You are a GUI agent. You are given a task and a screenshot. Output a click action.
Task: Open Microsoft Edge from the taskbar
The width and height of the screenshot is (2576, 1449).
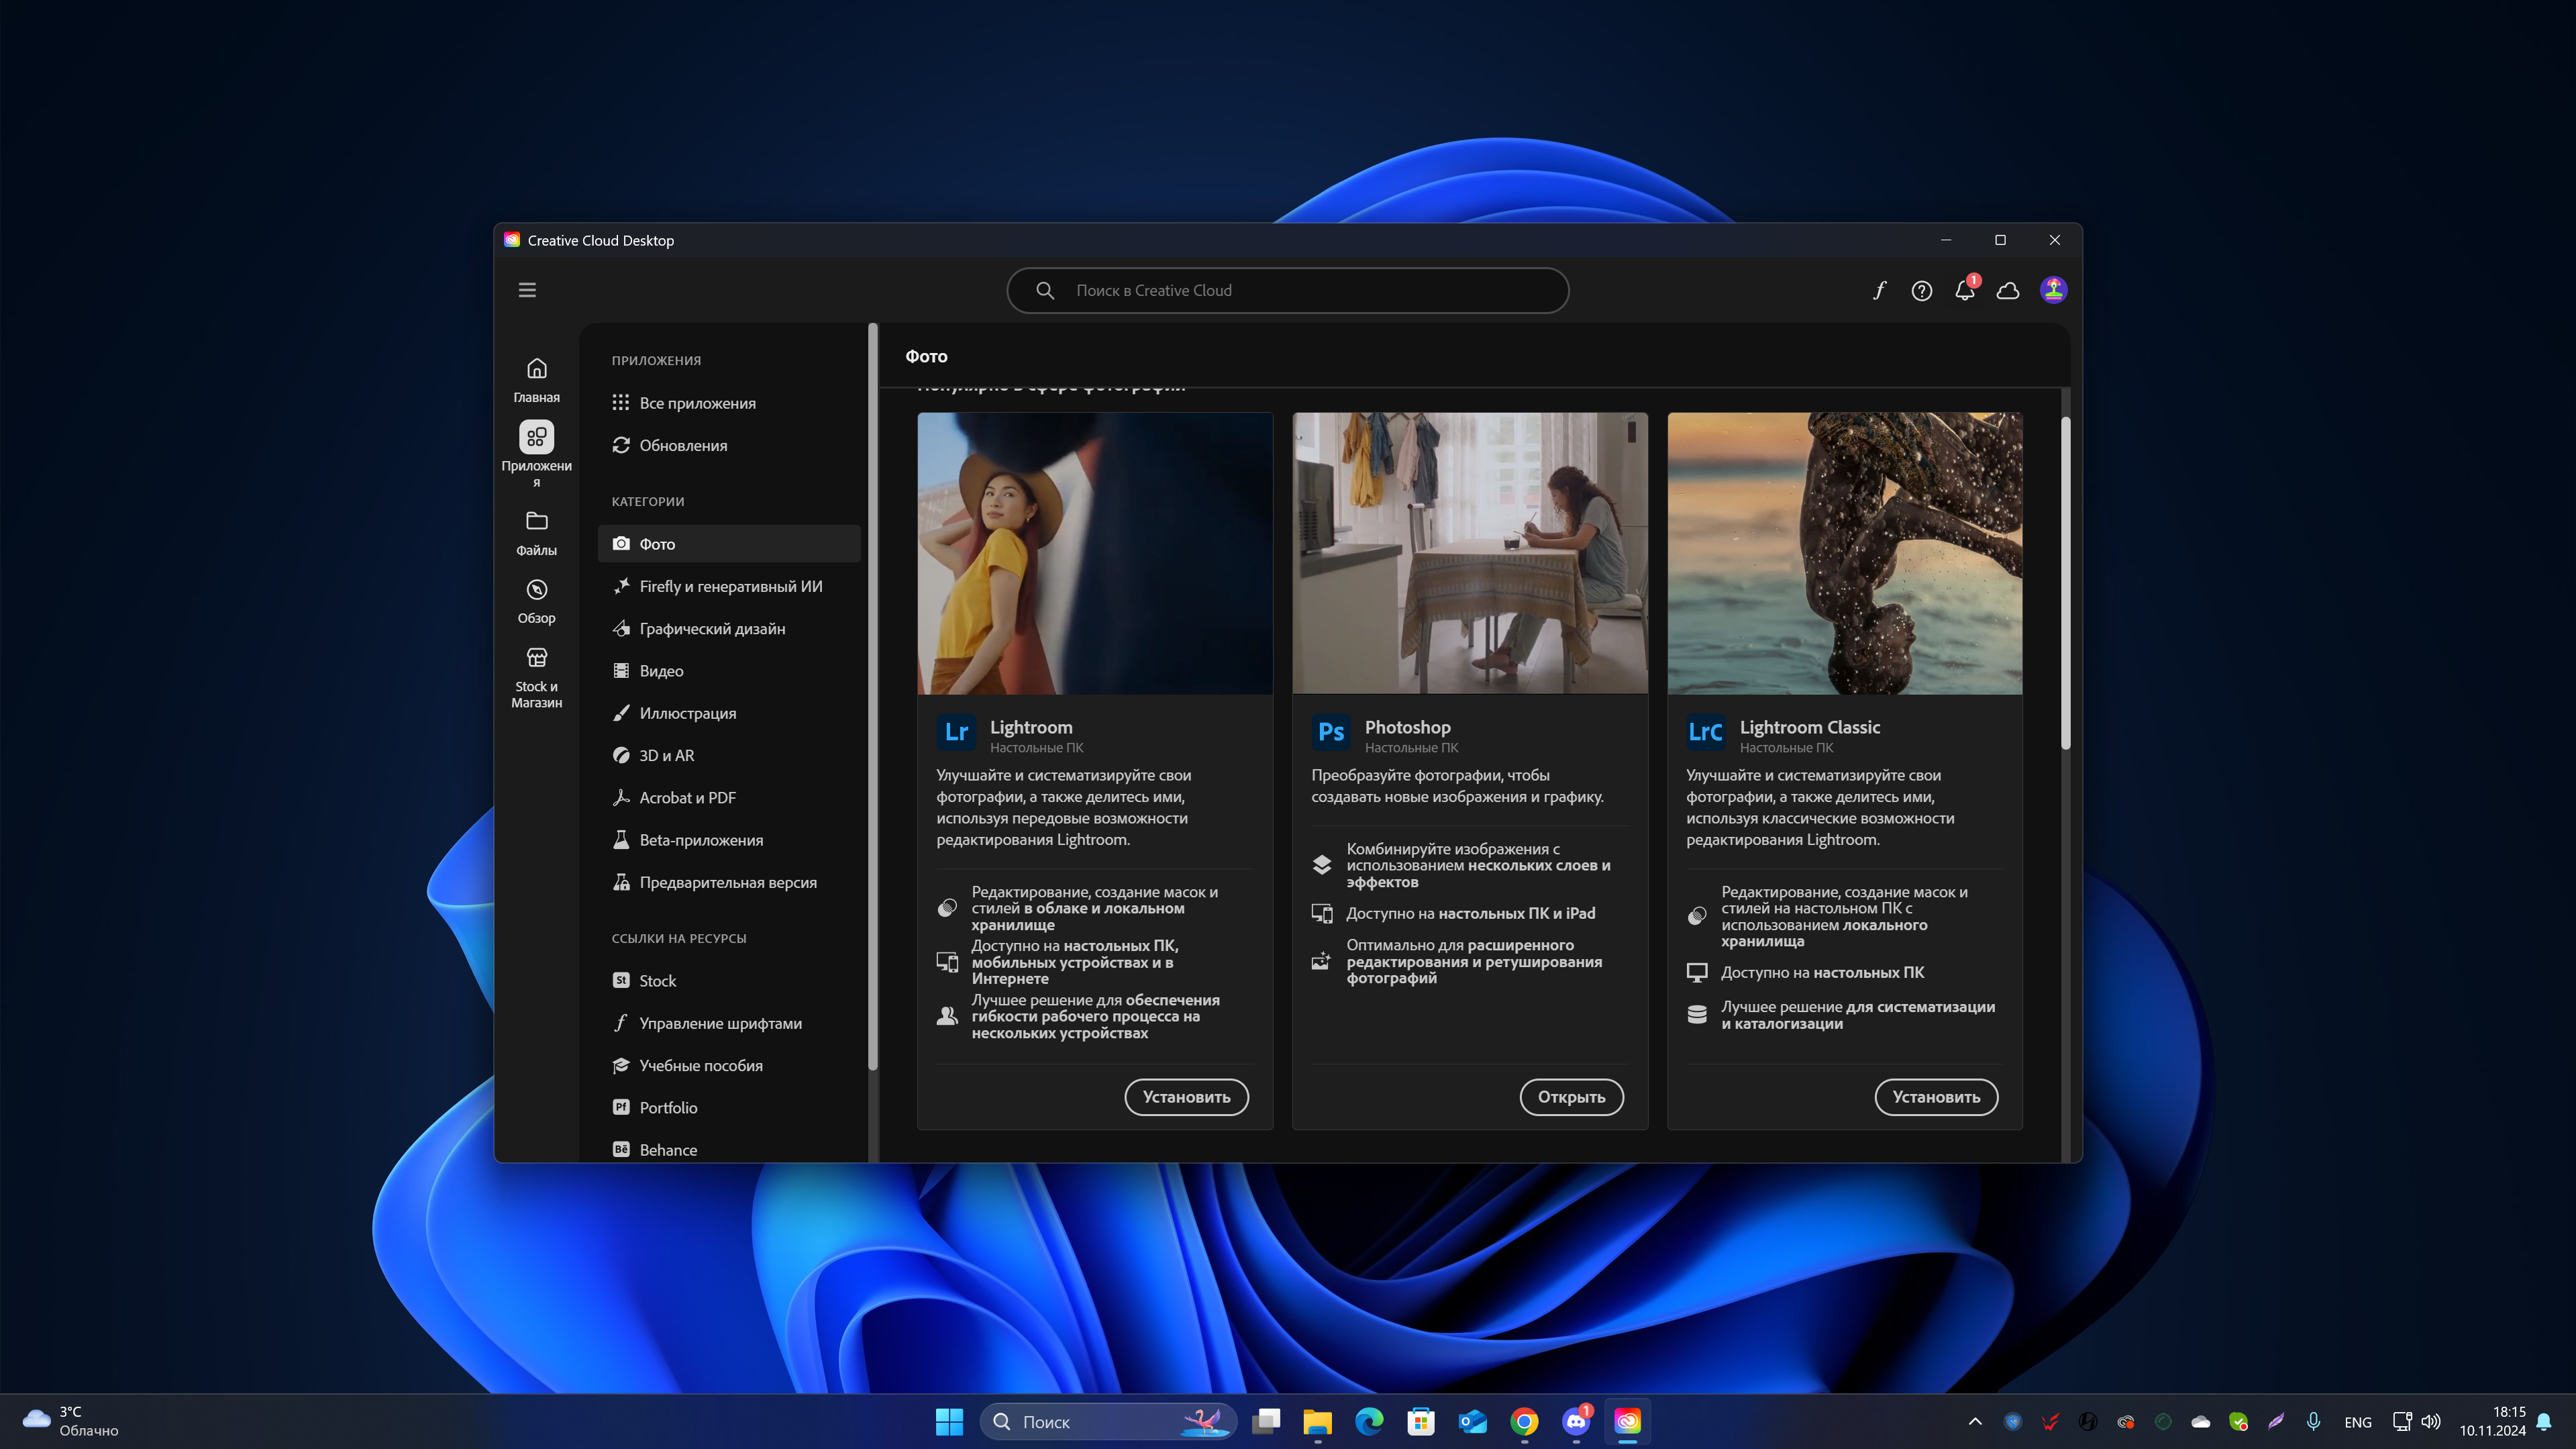click(1369, 1421)
